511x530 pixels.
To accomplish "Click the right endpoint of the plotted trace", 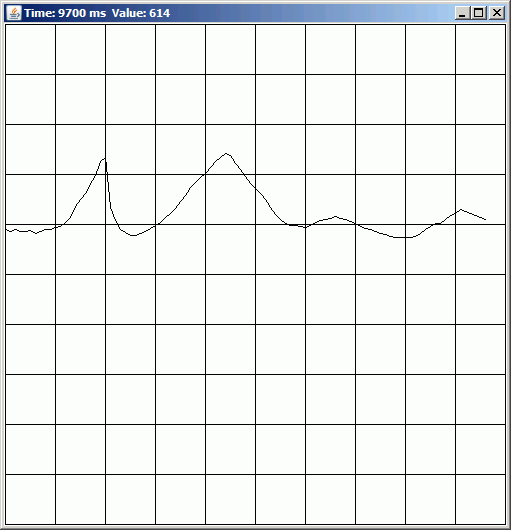I will 486,219.
